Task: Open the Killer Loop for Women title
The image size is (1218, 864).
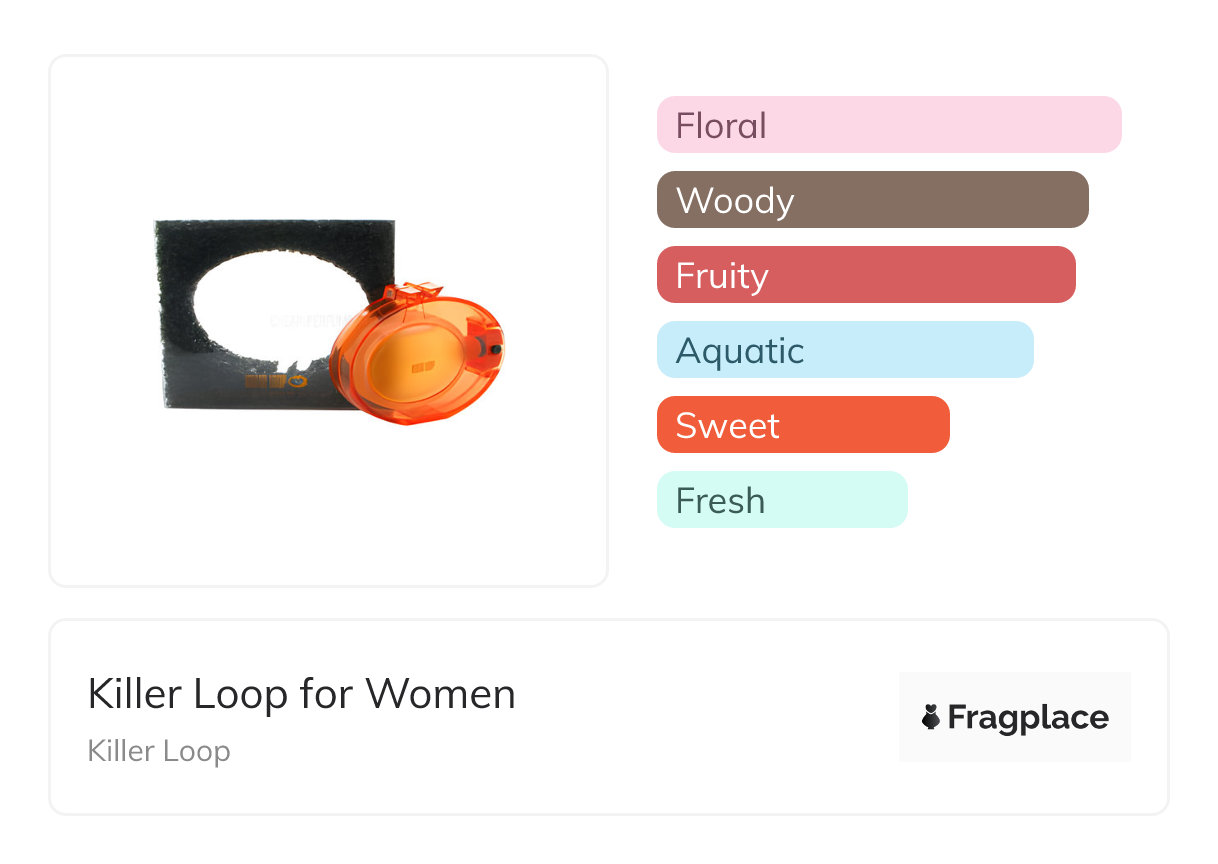Action: 301,694
